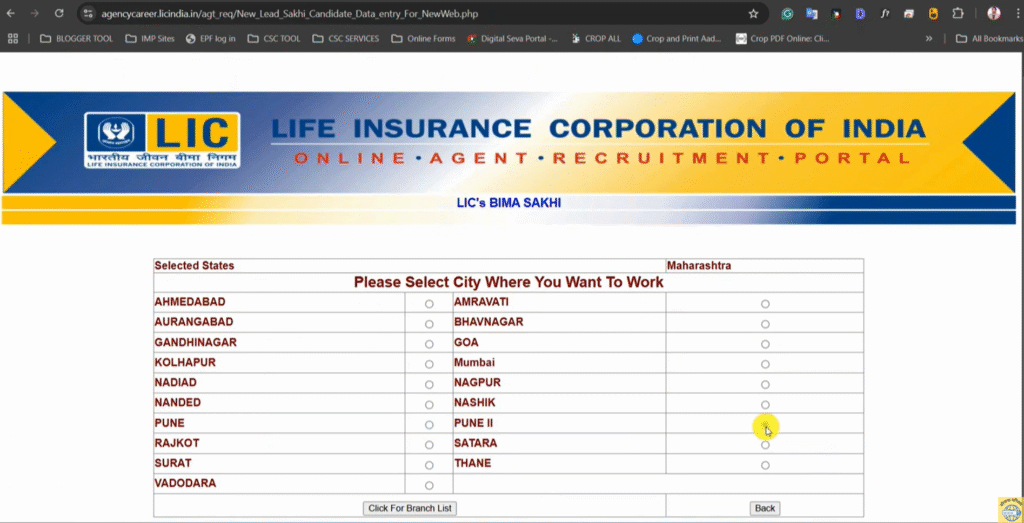
Task: Open the Google Translate extension icon
Action: click(811, 14)
